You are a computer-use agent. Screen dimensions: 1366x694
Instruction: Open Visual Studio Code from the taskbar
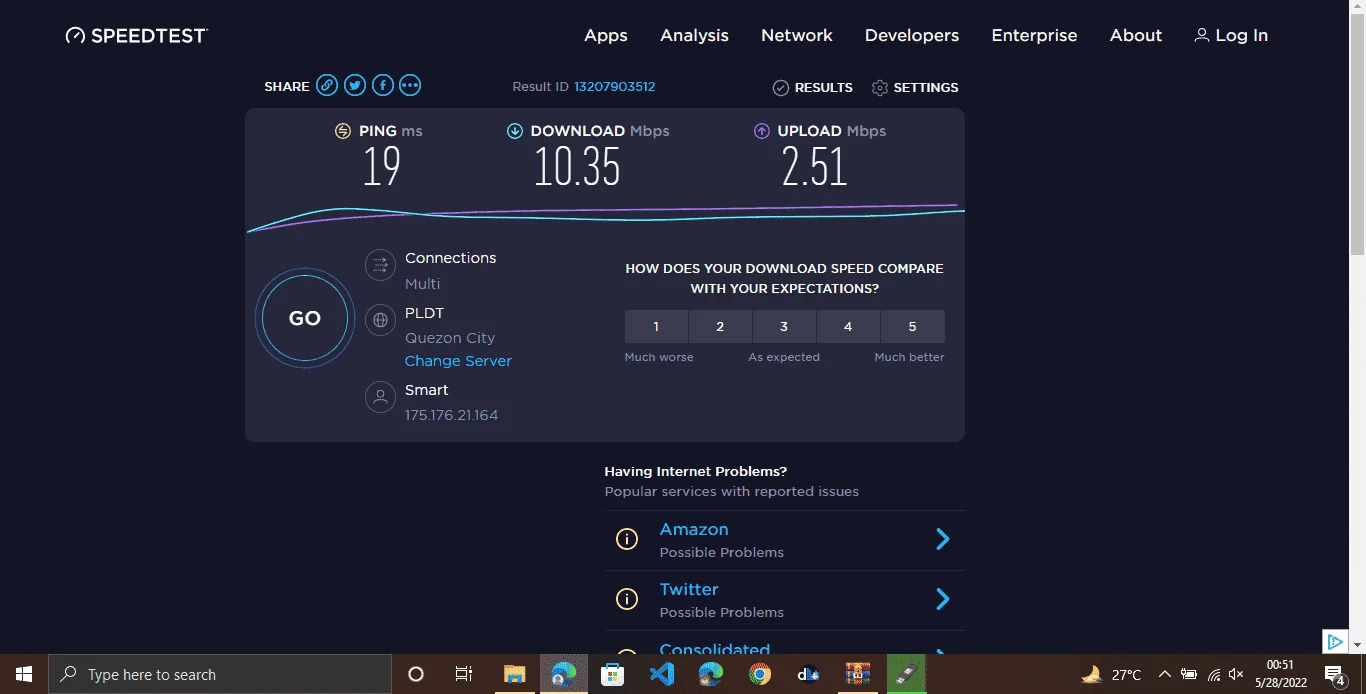[661, 674]
